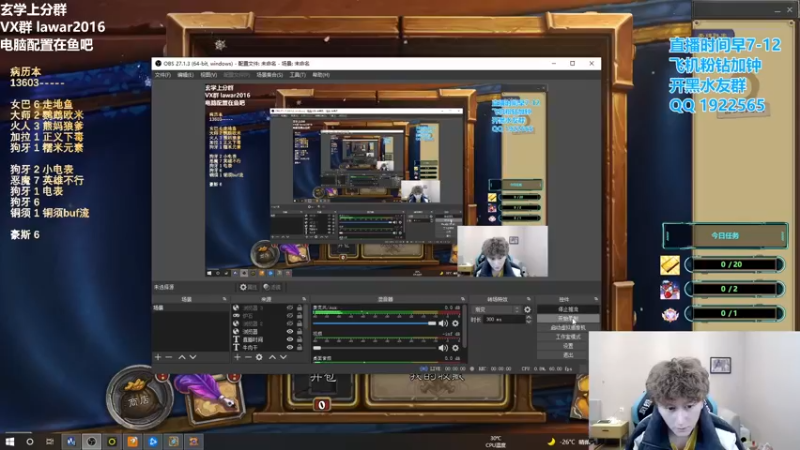Mute the microphone mixer channel speaker icon

coord(443,323)
